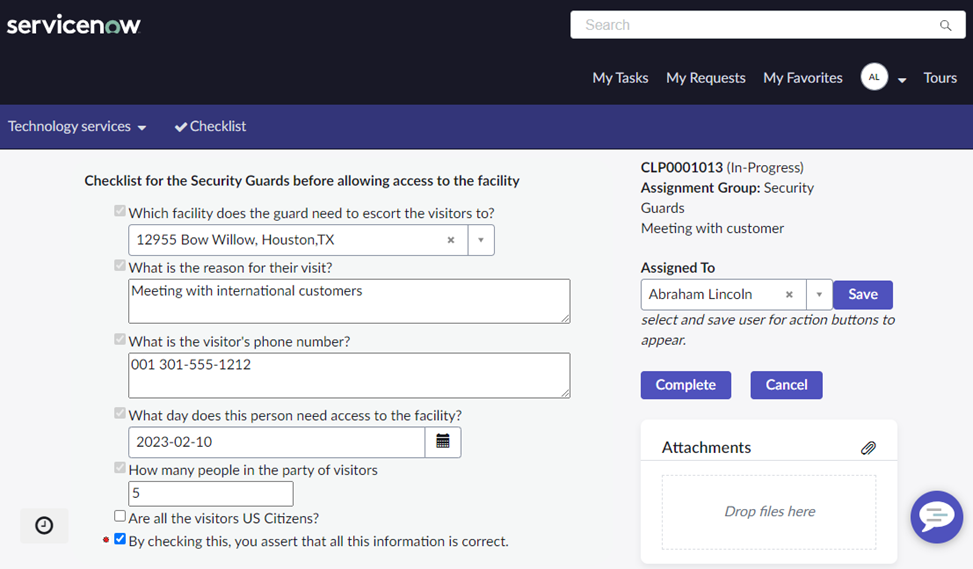Uncheck the information is correct assertion
Image resolution: width=973 pixels, height=569 pixels.
tap(120, 539)
